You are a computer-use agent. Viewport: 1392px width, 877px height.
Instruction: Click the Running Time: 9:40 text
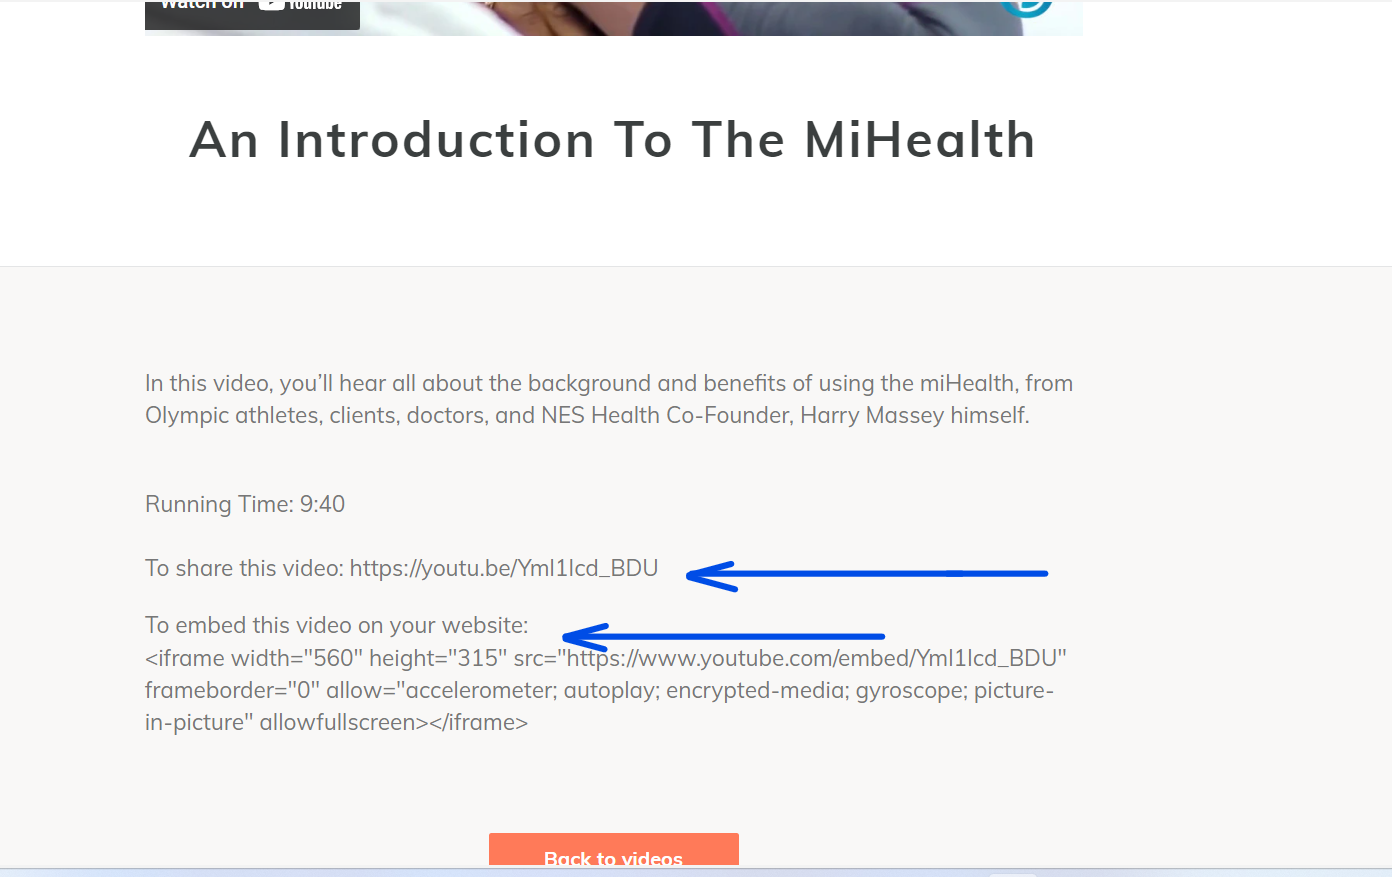pos(245,504)
